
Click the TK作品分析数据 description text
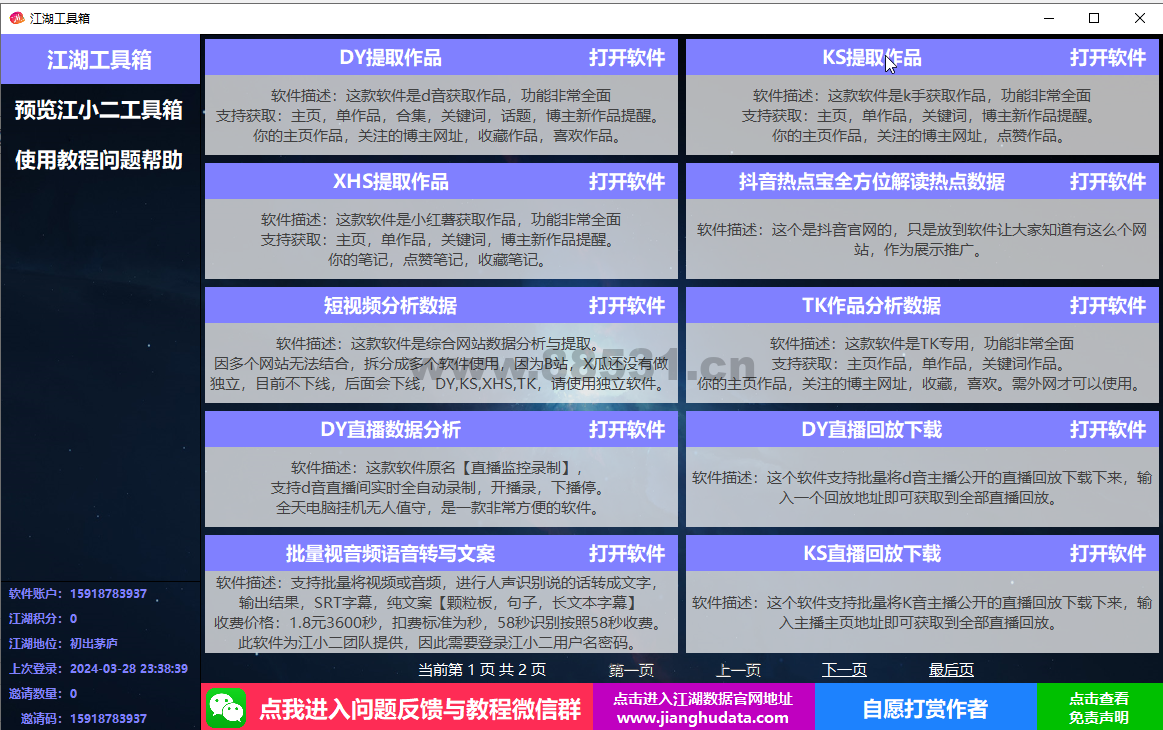[x=922, y=364]
